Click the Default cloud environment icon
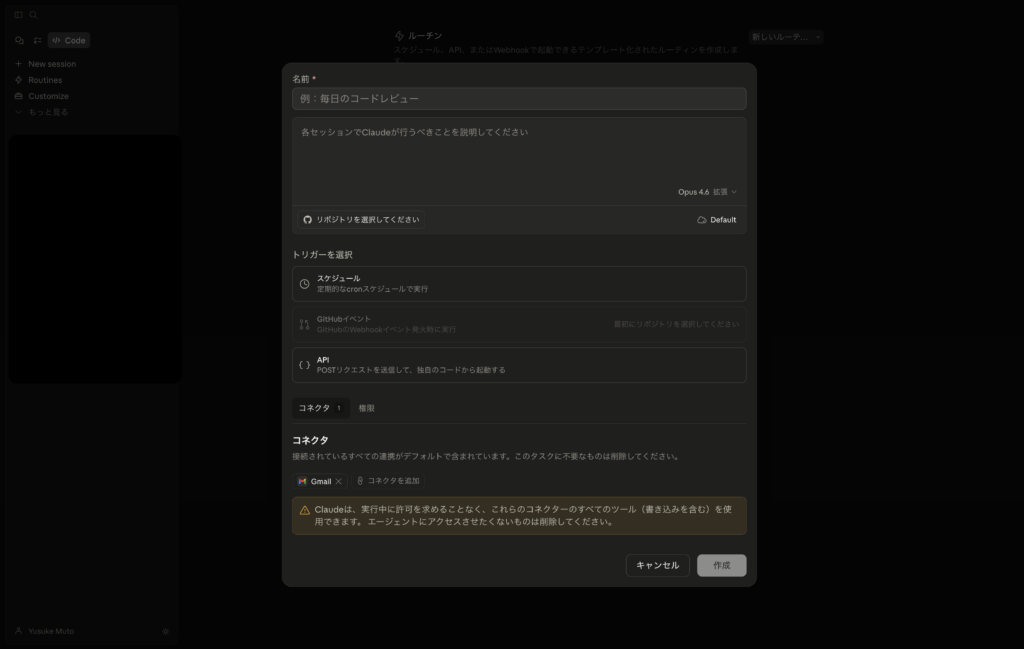 [702, 220]
